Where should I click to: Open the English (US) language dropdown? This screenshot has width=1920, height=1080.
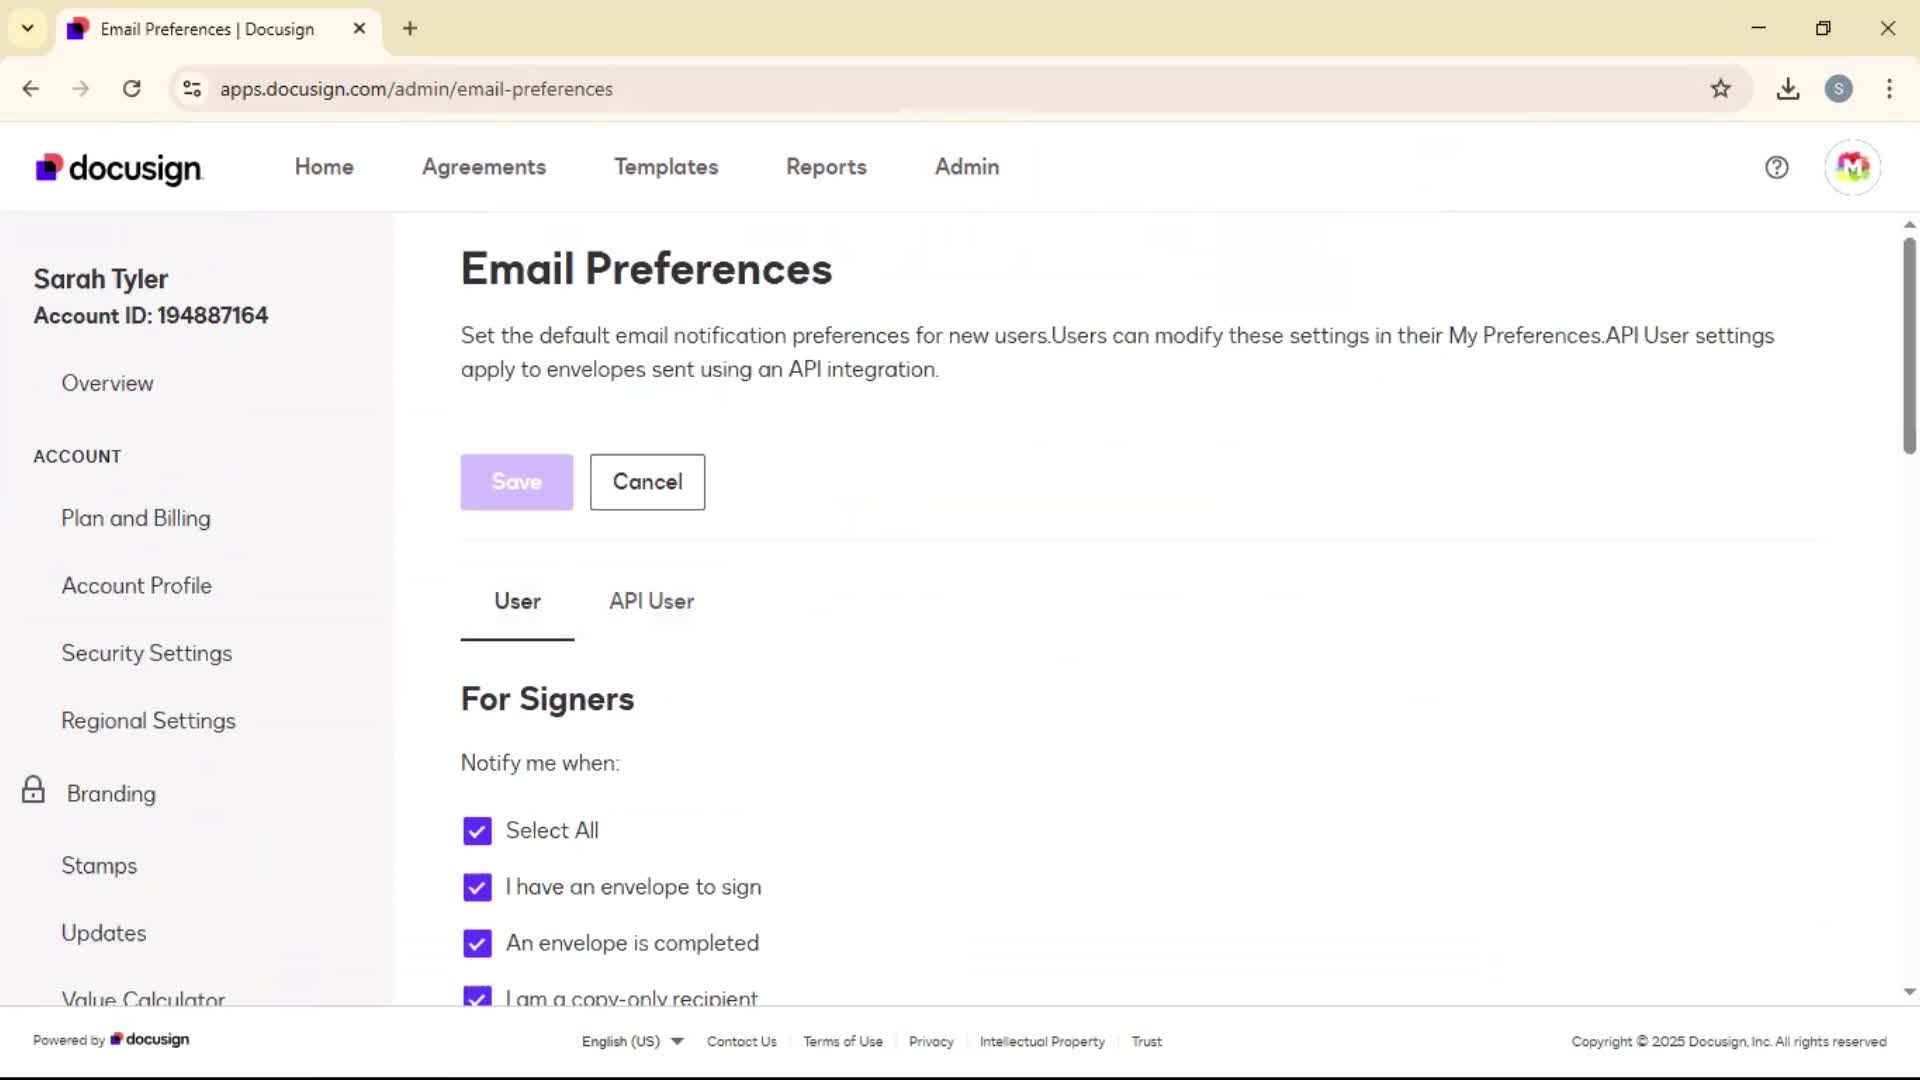coord(632,1041)
